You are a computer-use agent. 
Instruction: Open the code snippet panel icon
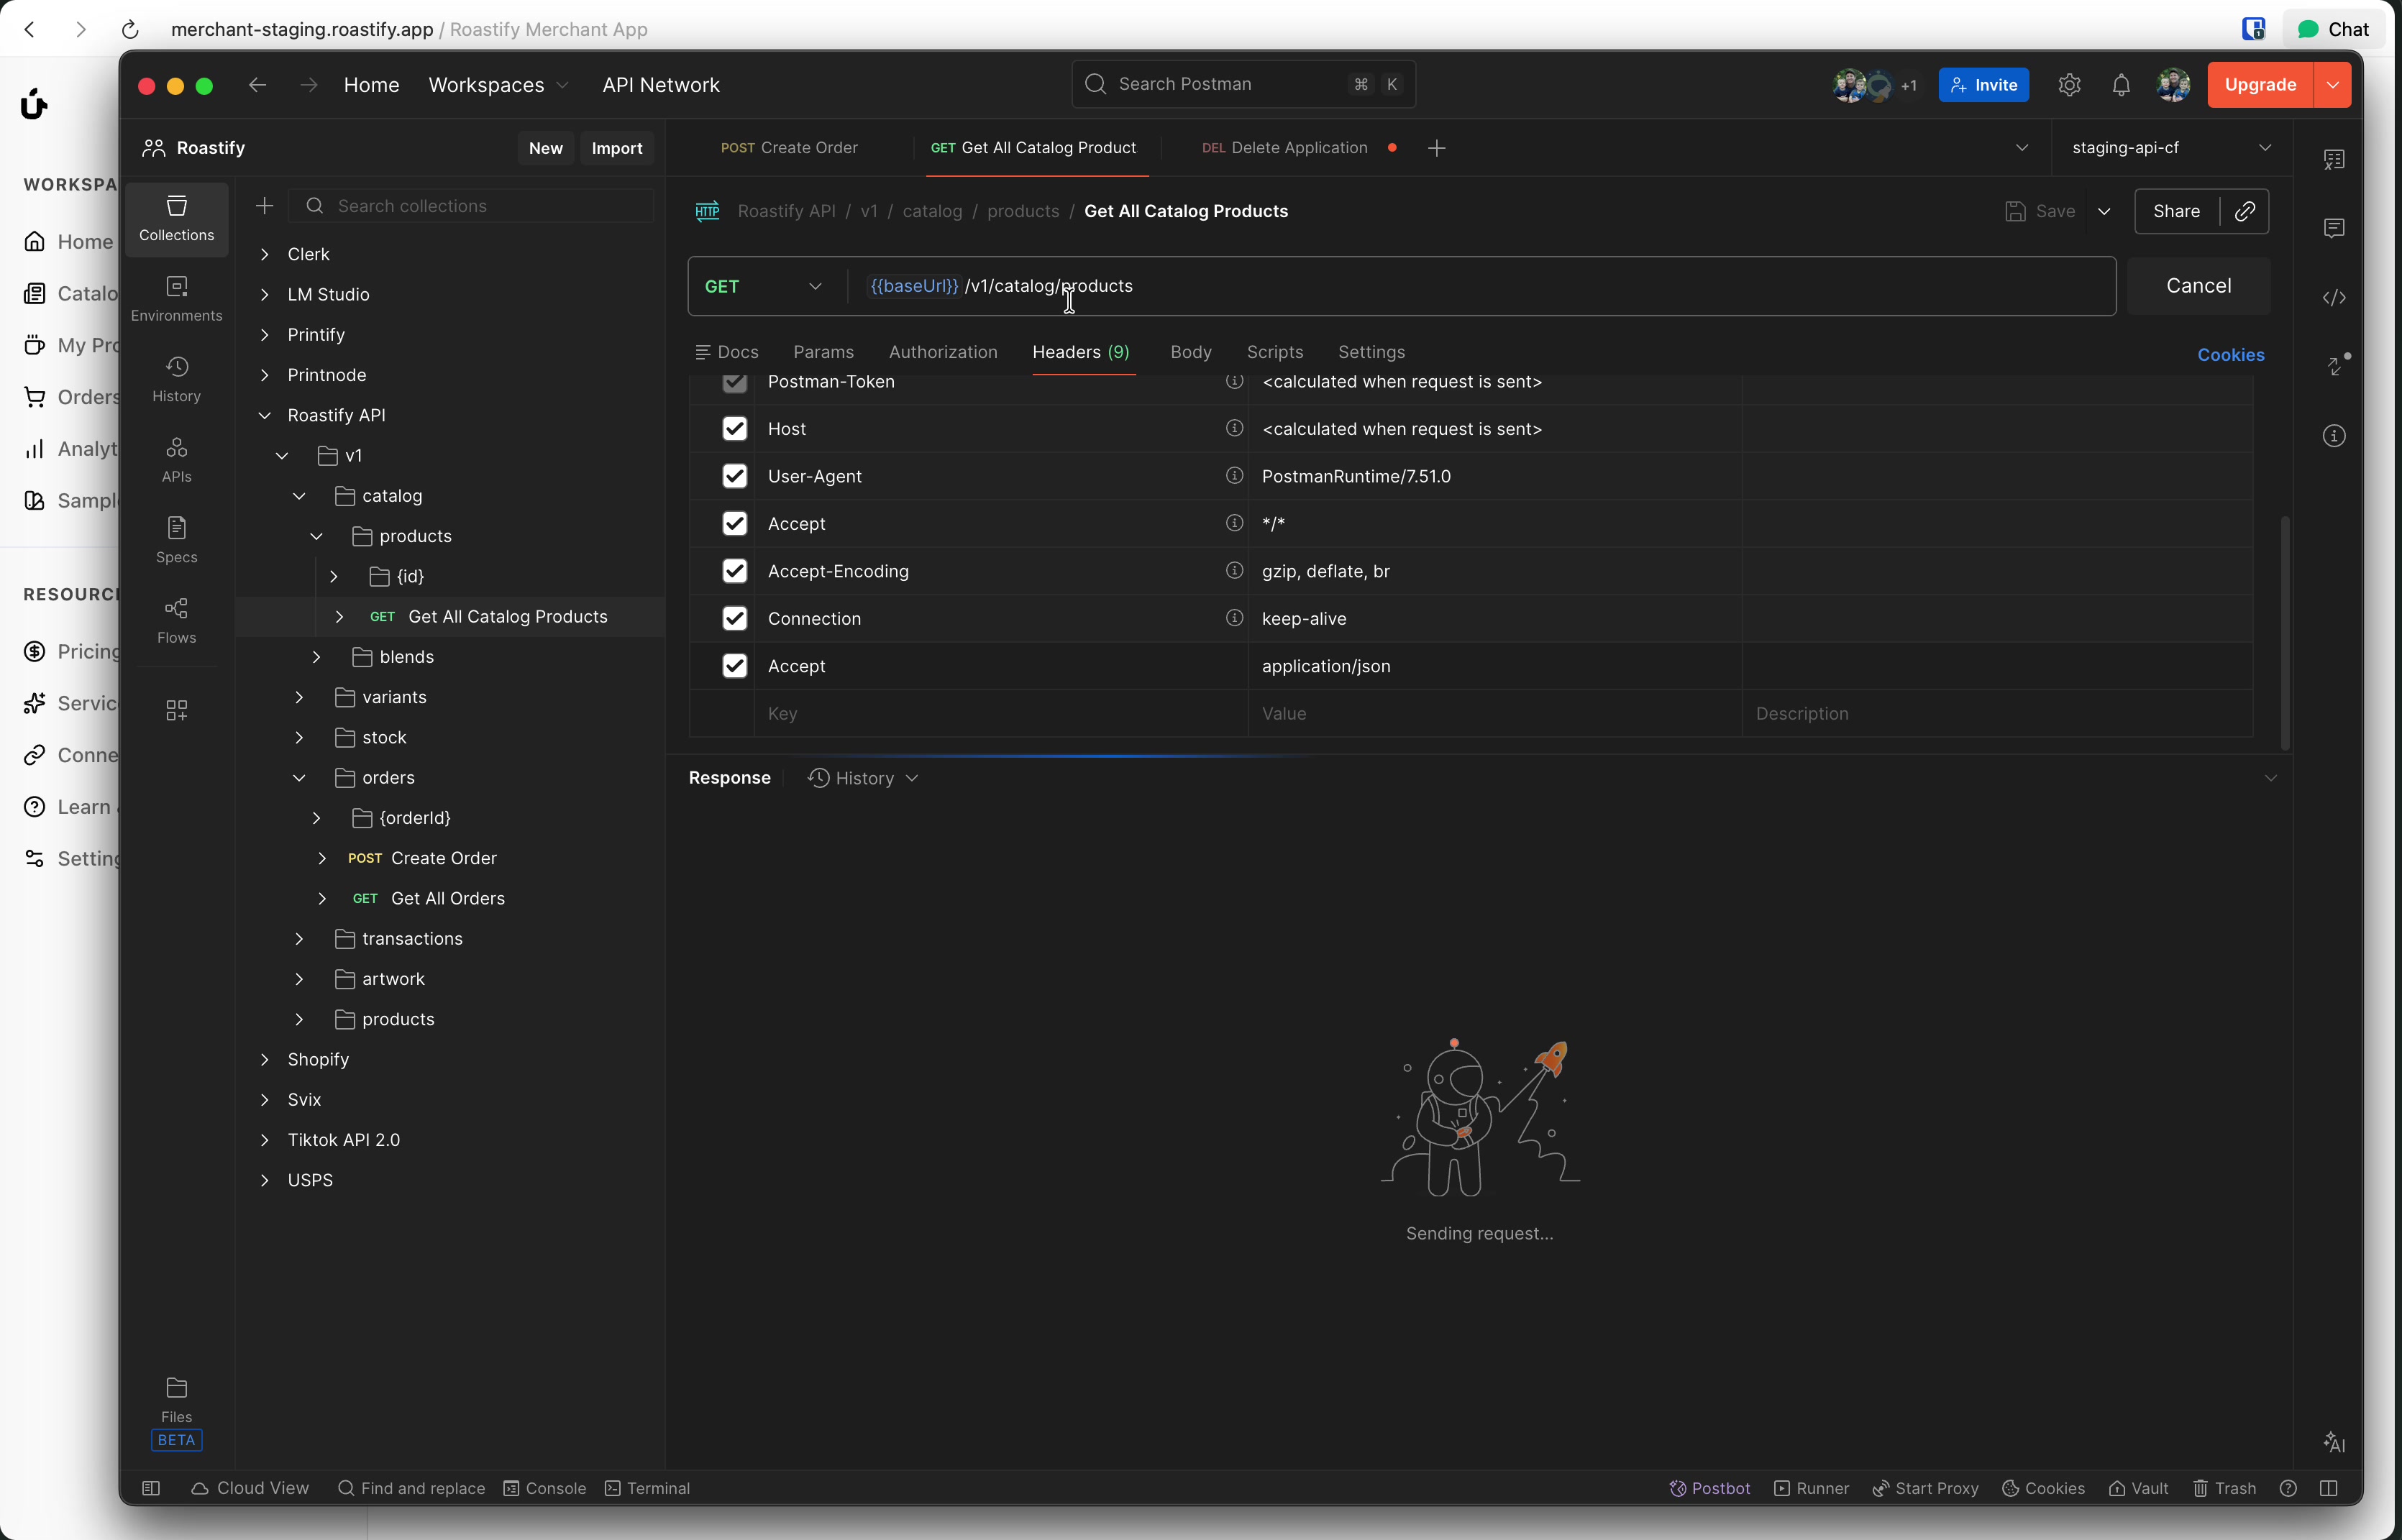point(2333,297)
